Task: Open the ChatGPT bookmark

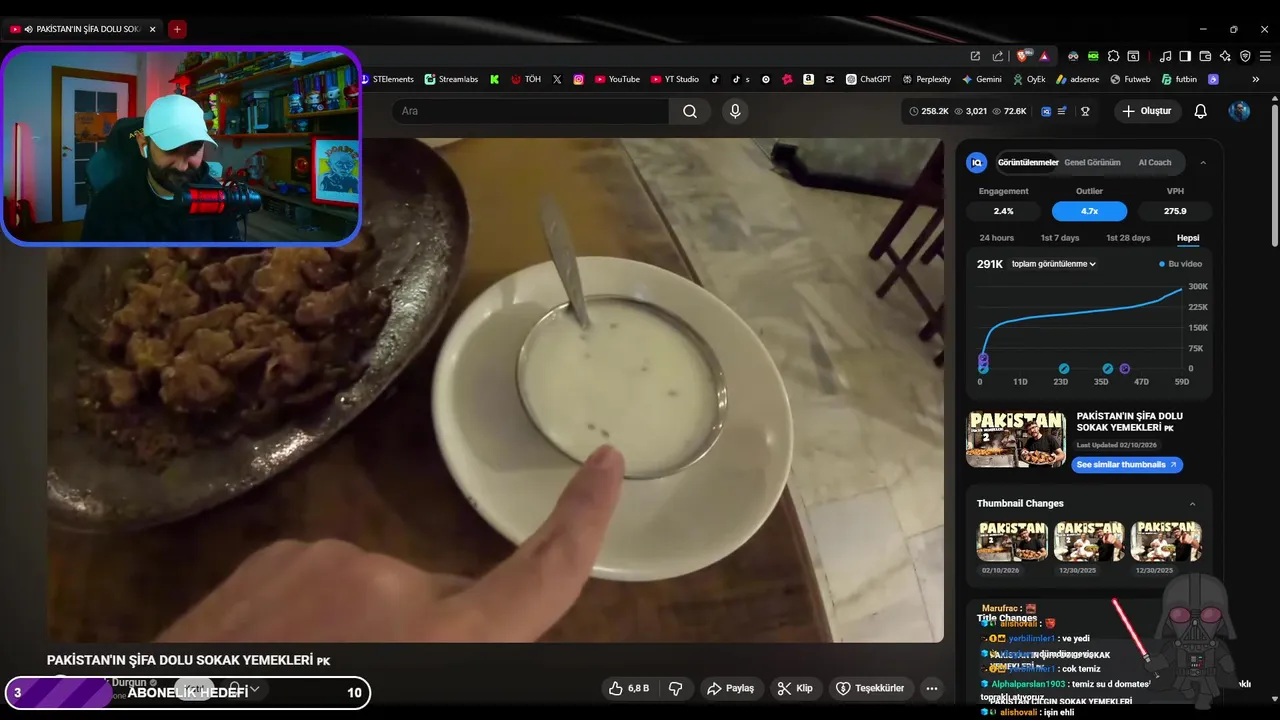Action: coord(868,79)
